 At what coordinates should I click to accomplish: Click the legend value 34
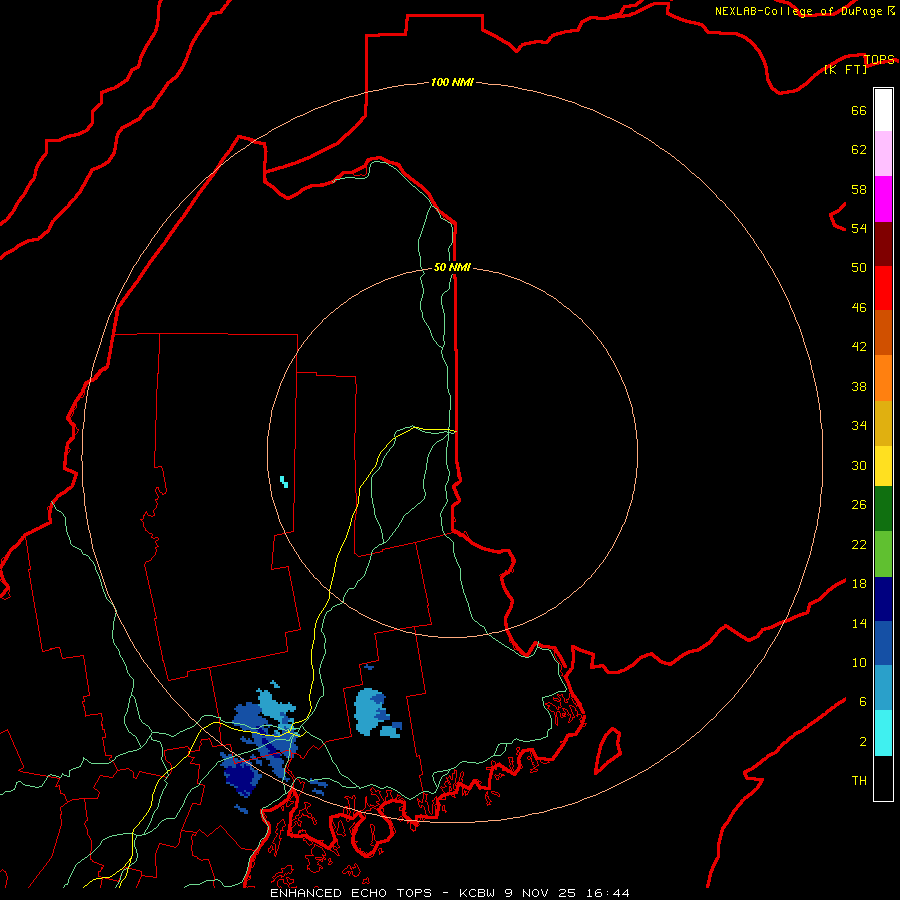tap(859, 426)
